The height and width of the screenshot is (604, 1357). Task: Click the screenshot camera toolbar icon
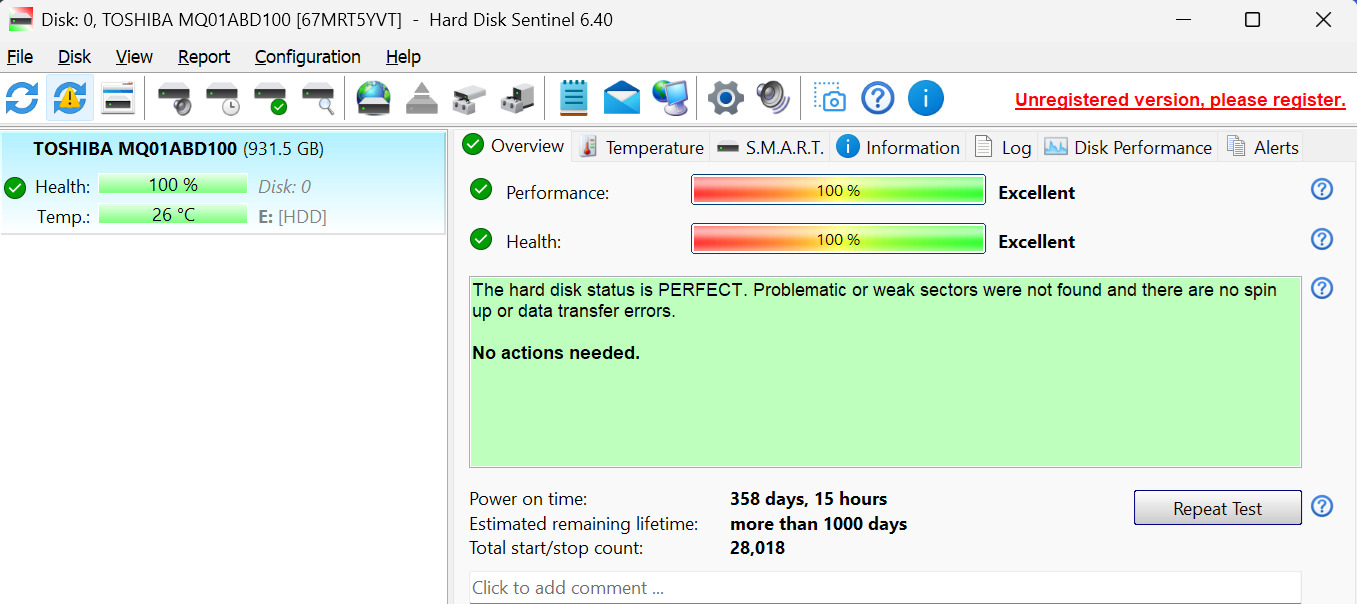point(829,98)
